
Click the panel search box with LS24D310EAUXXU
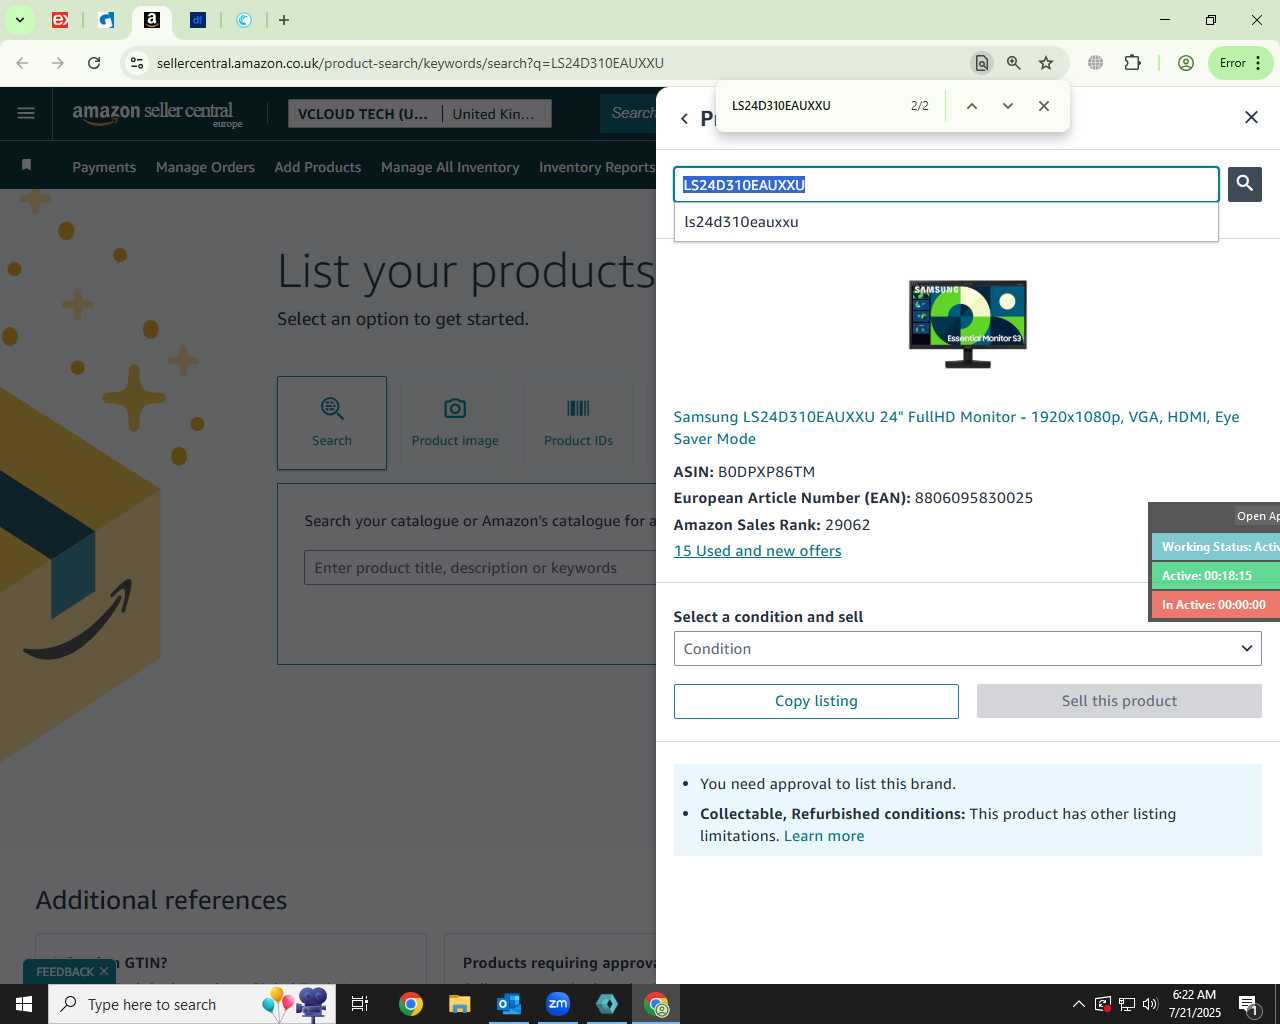[946, 184]
